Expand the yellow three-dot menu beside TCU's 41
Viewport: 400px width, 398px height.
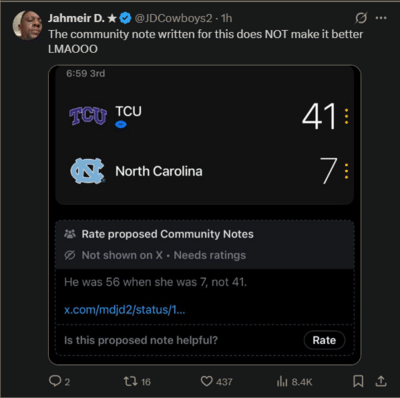tap(347, 116)
